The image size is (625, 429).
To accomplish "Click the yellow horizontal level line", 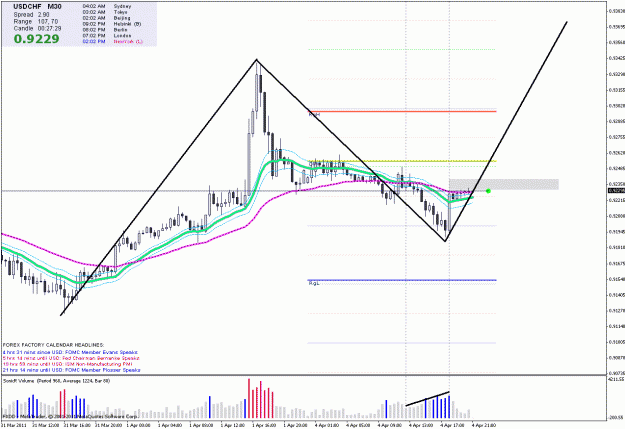I will point(403,161).
